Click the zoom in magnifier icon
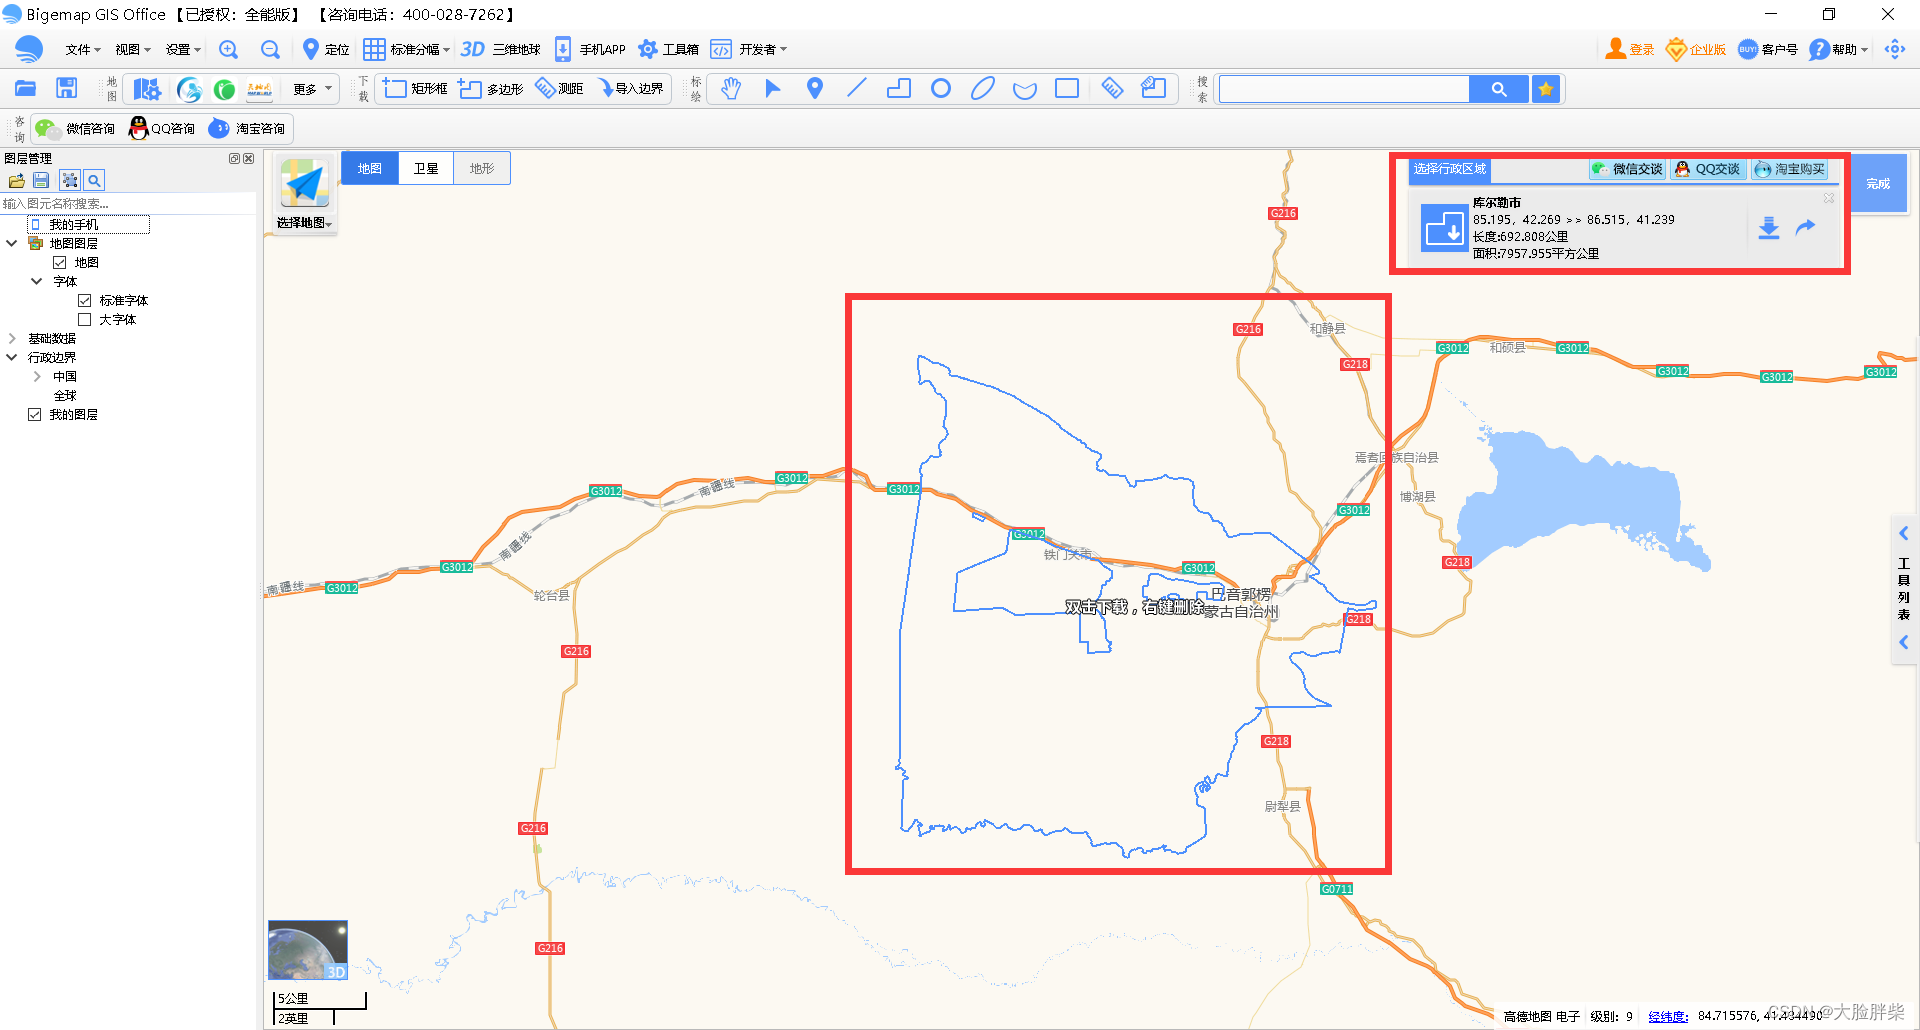The image size is (1920, 1030). pyautogui.click(x=228, y=49)
